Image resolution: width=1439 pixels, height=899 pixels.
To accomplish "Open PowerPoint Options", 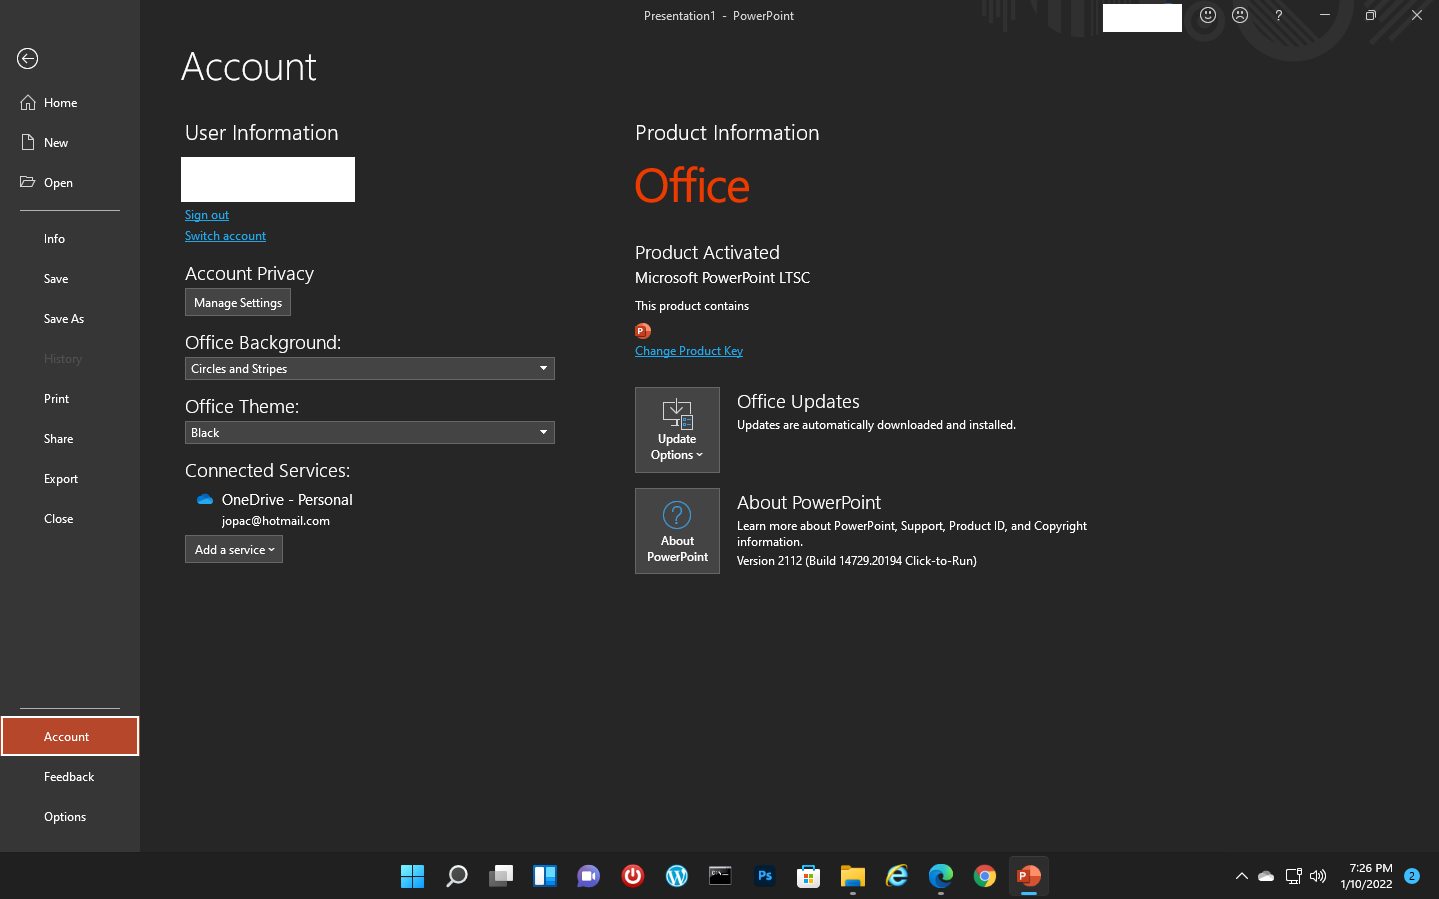I will pos(70,817).
